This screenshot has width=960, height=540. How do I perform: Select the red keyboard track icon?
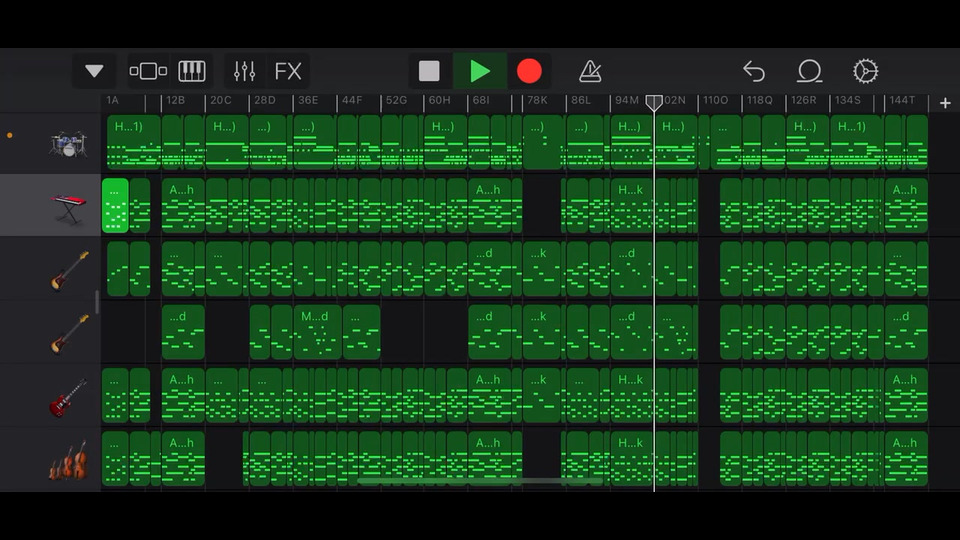[69, 208]
